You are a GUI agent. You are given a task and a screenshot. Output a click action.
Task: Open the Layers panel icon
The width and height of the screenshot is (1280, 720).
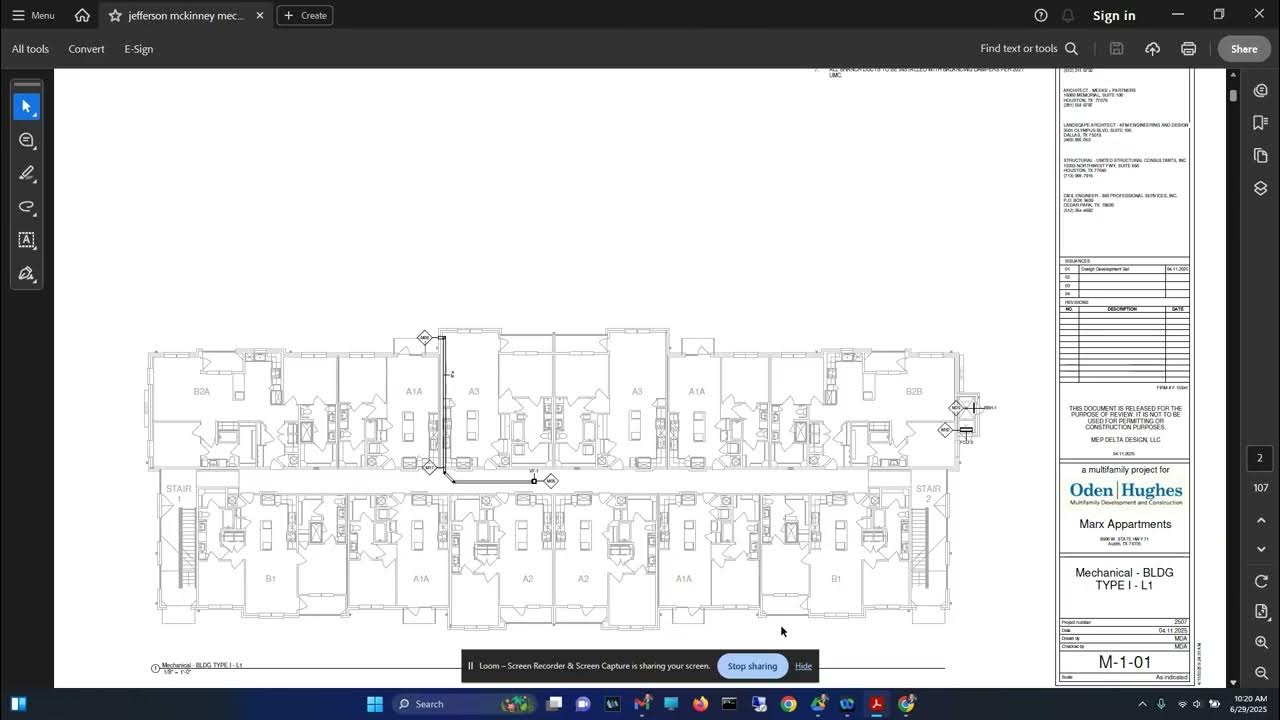pyautogui.click(x=1260, y=188)
